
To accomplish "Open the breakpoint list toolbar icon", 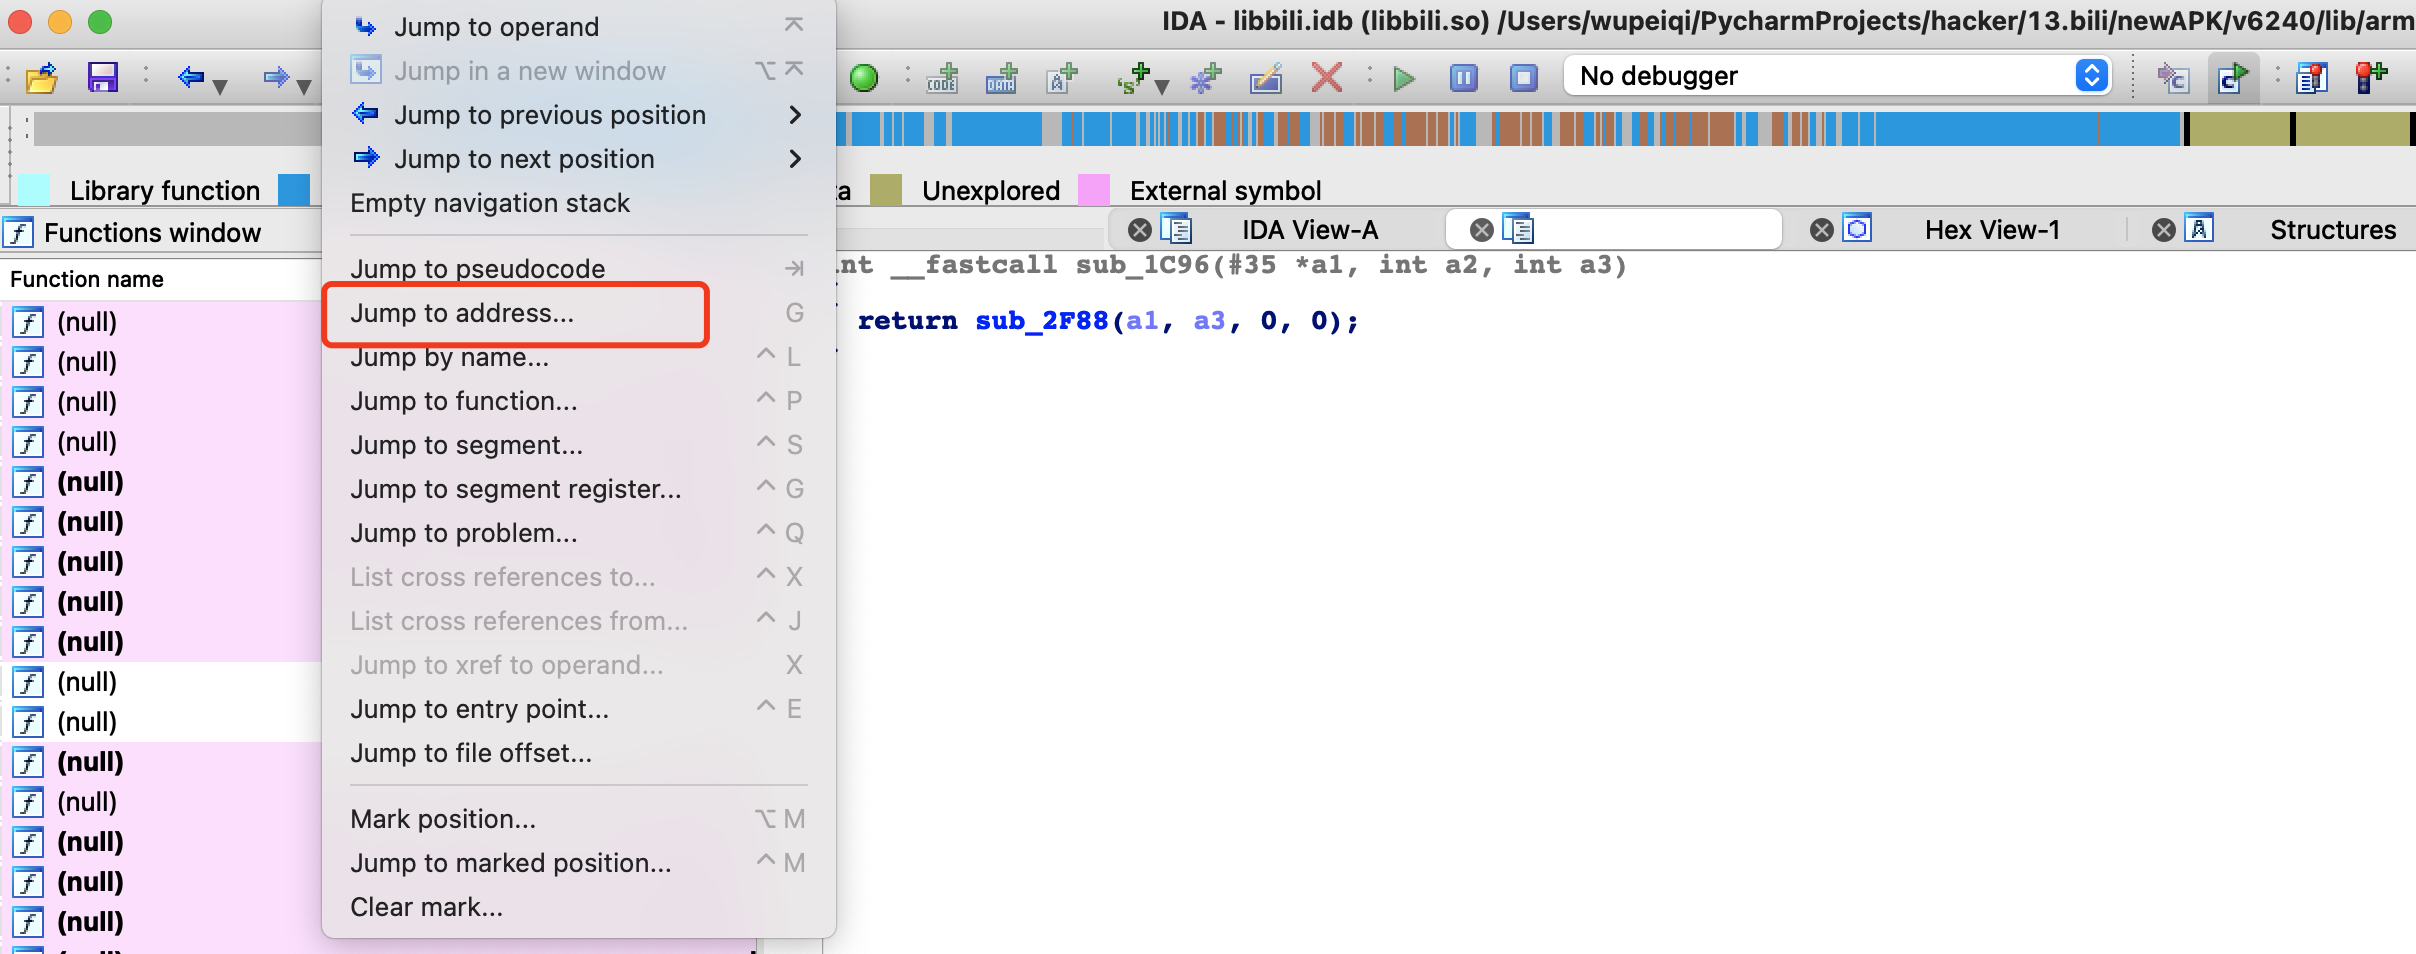I will click(2312, 77).
